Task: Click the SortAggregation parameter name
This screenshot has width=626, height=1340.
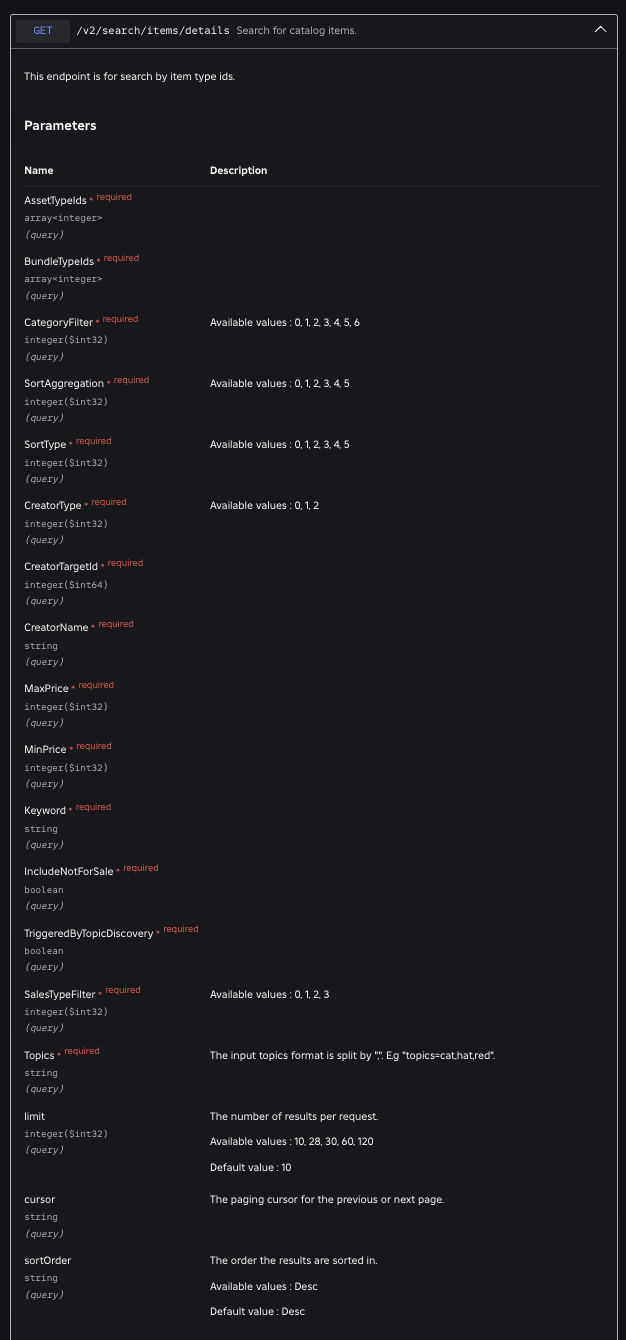Action: tap(63, 383)
